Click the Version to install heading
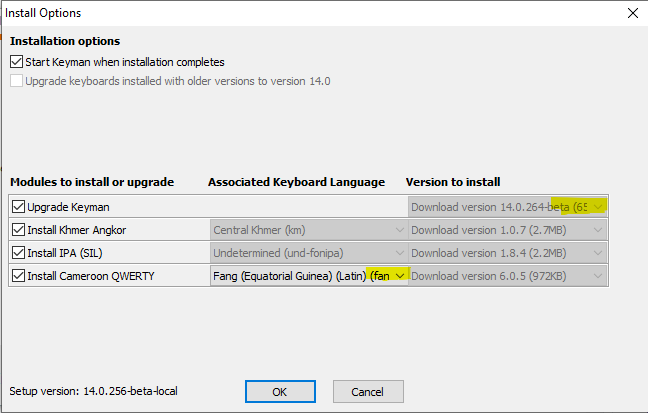Image resolution: width=648 pixels, height=413 pixels. point(453,182)
